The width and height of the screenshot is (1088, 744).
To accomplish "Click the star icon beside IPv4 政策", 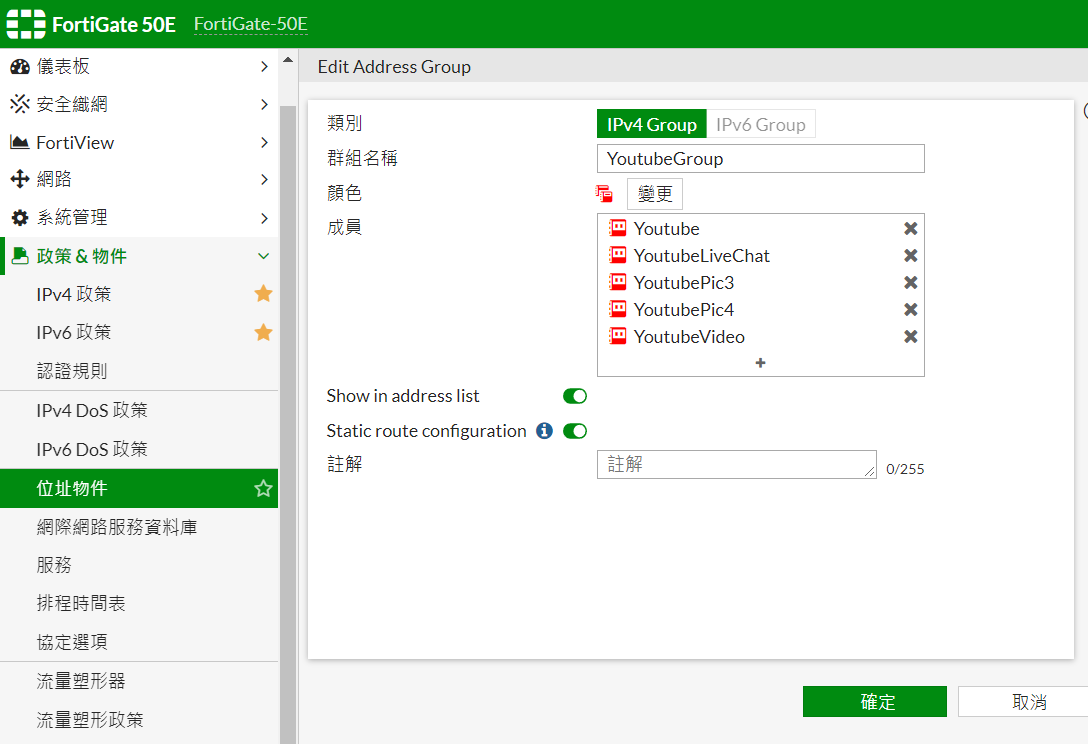I will (x=263, y=294).
